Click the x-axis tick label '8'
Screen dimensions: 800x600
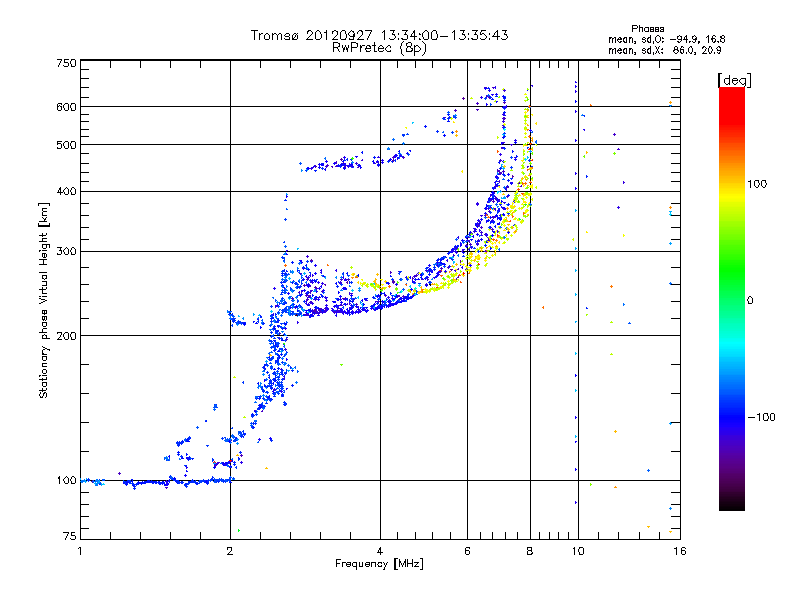[x=530, y=551]
